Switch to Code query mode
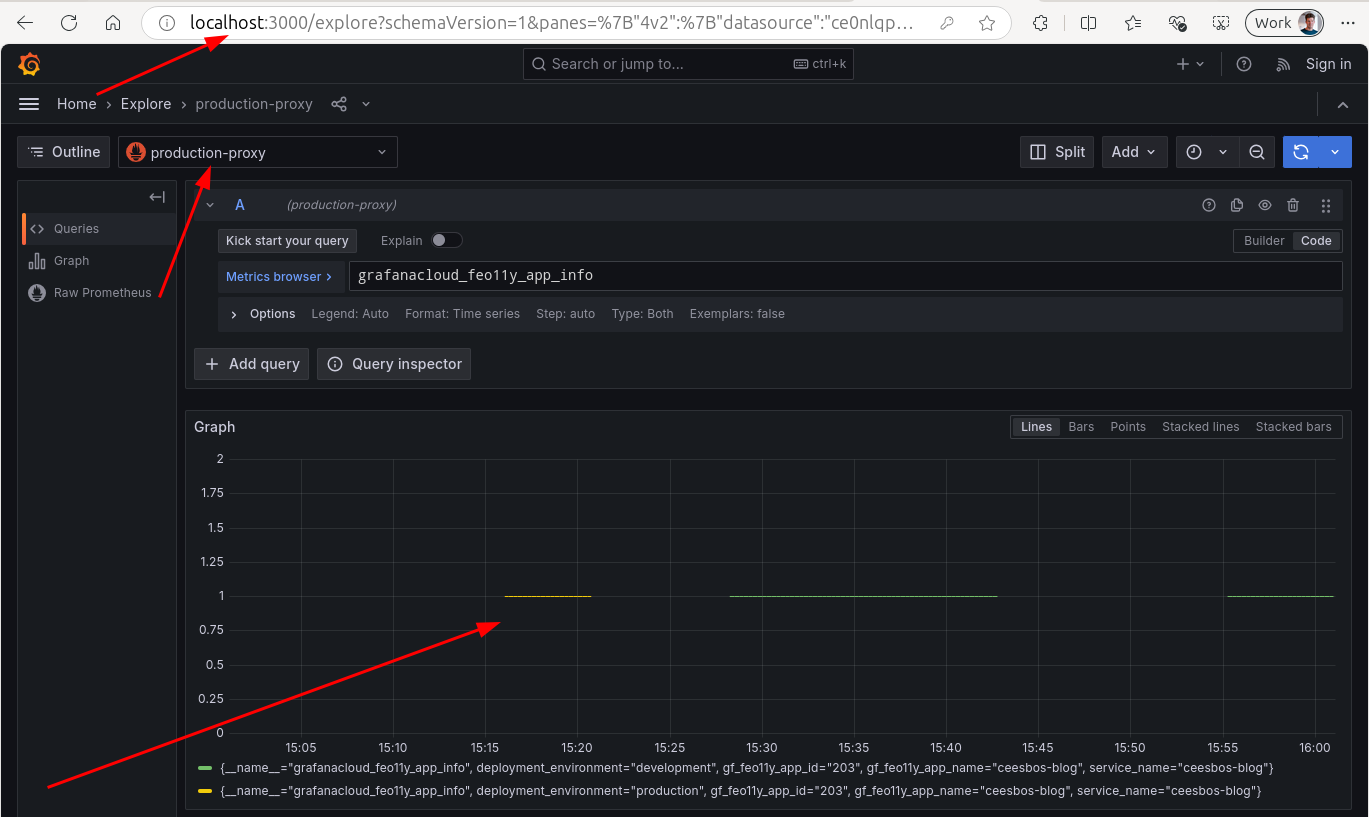This screenshot has height=817, width=1369. pos(1316,241)
